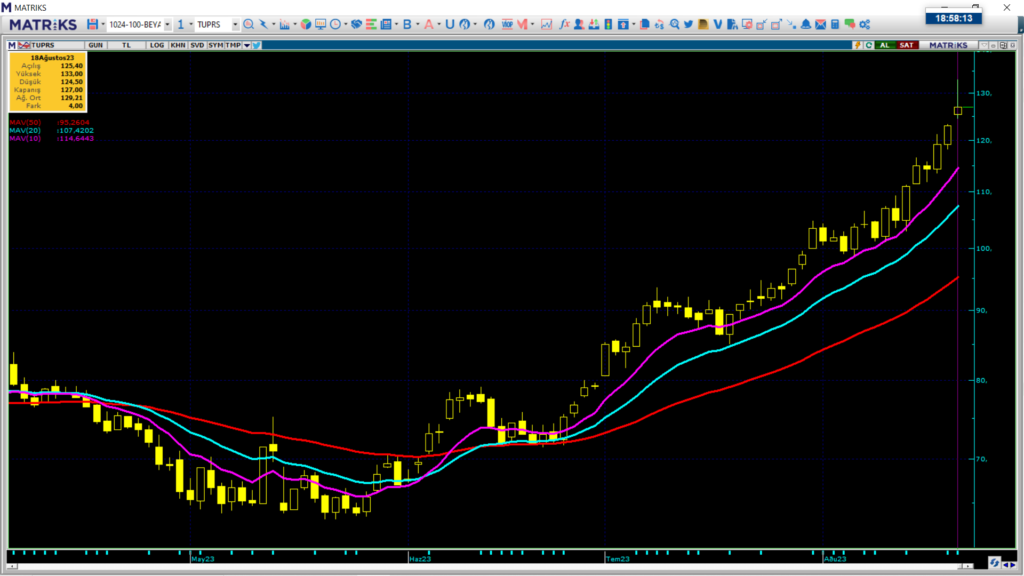The image size is (1024, 576).
Task: Expand the TUPRS symbol dropdown
Action: [235, 24]
